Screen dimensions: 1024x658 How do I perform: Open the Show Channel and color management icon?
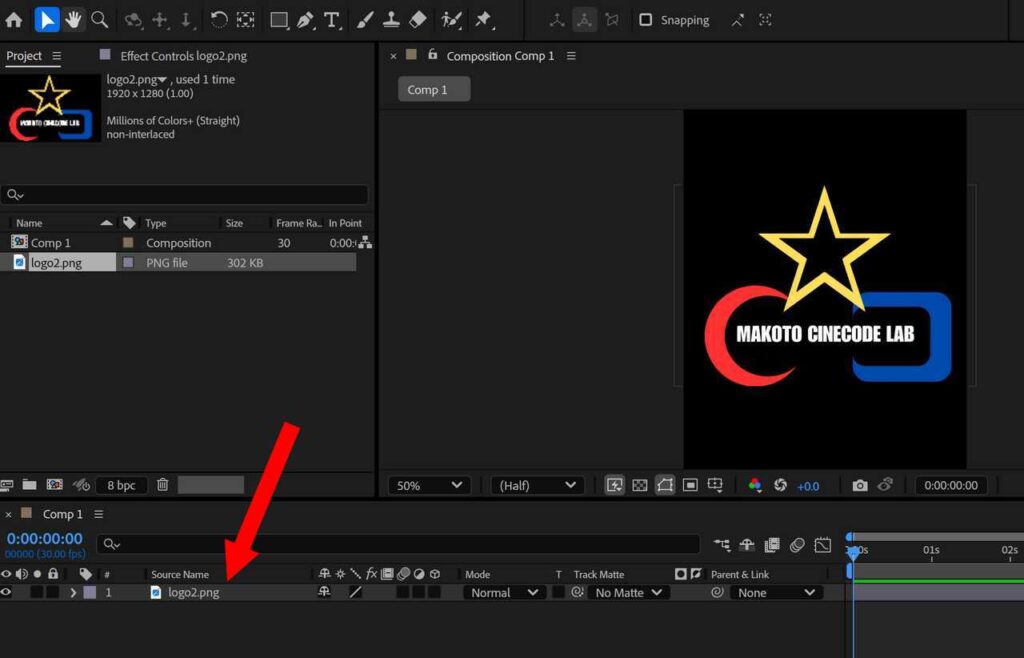pos(755,485)
